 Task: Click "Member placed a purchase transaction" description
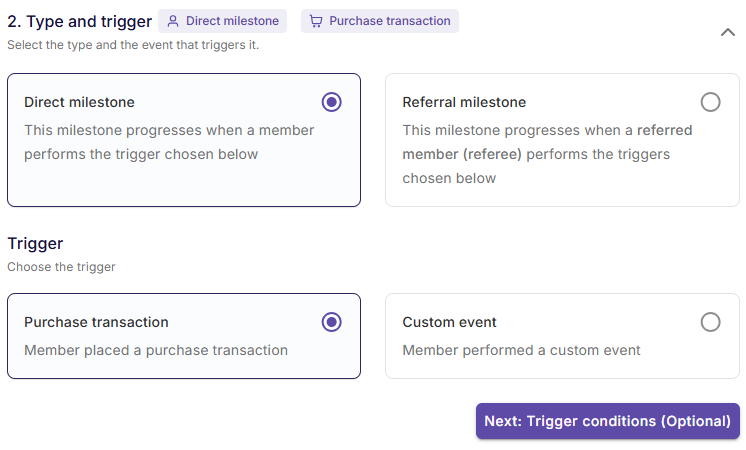tap(156, 350)
